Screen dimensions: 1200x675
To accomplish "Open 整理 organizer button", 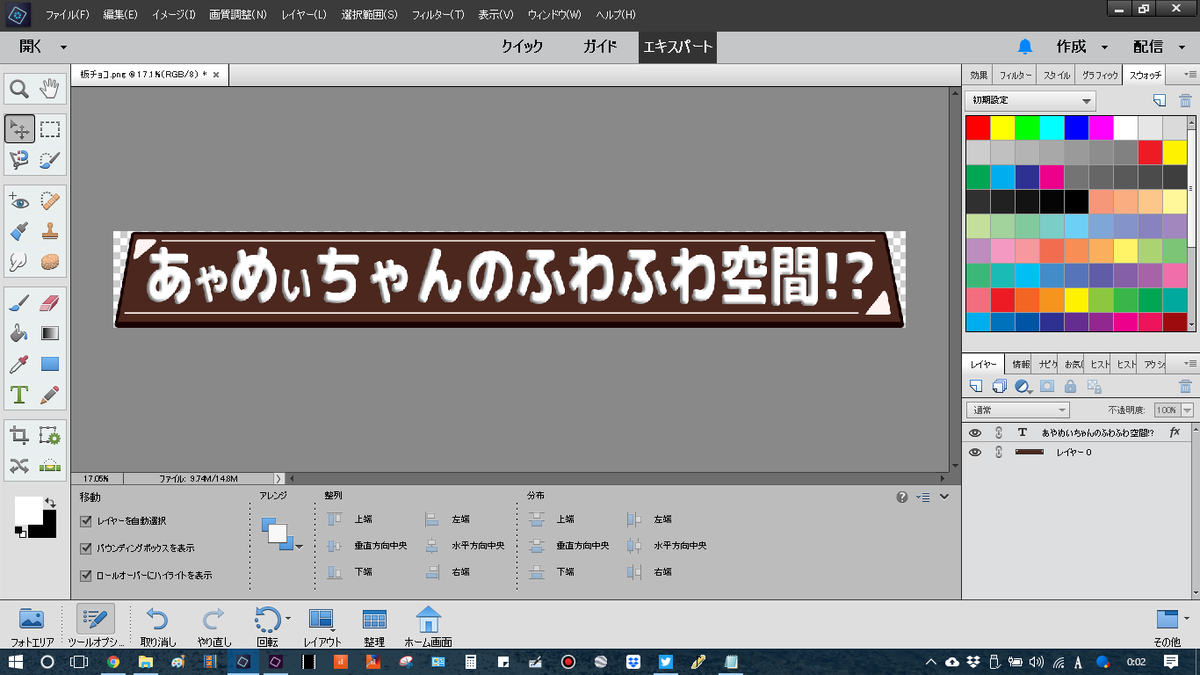I will click(x=374, y=627).
